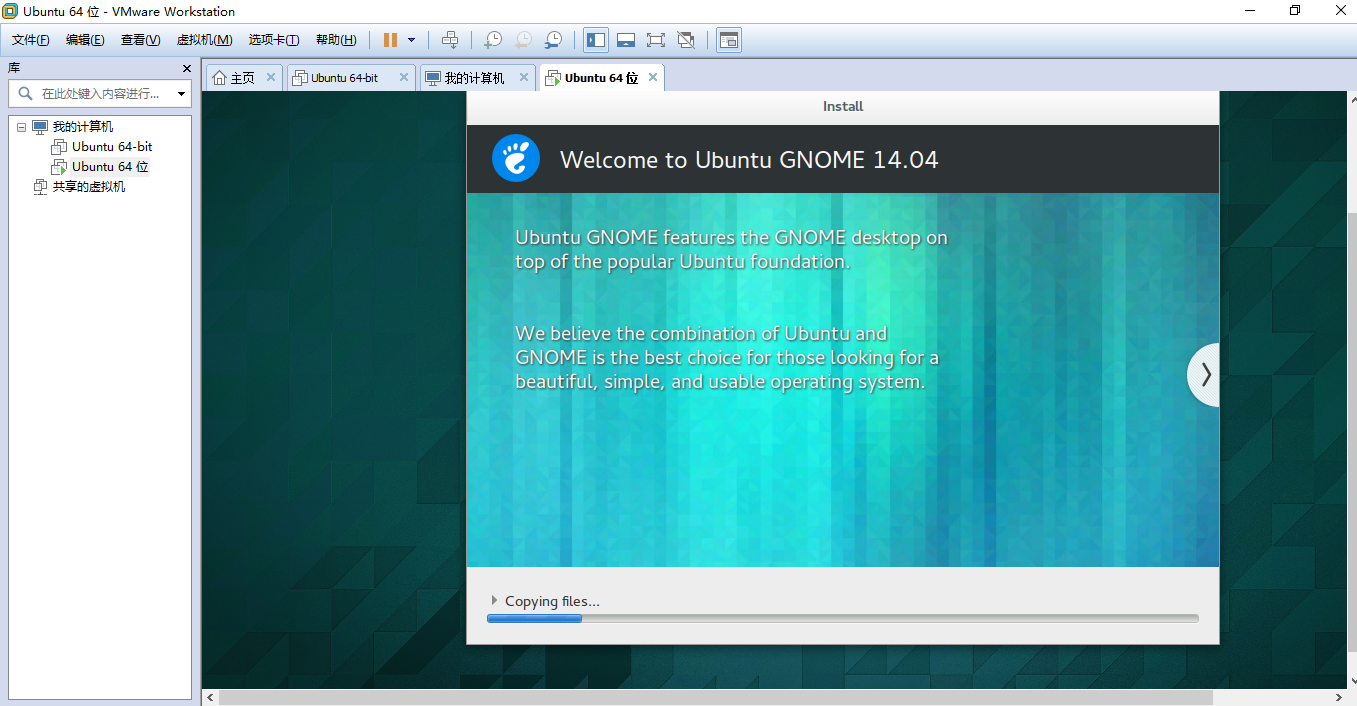
Task: Toggle the console view toolbar button
Action: [729, 40]
